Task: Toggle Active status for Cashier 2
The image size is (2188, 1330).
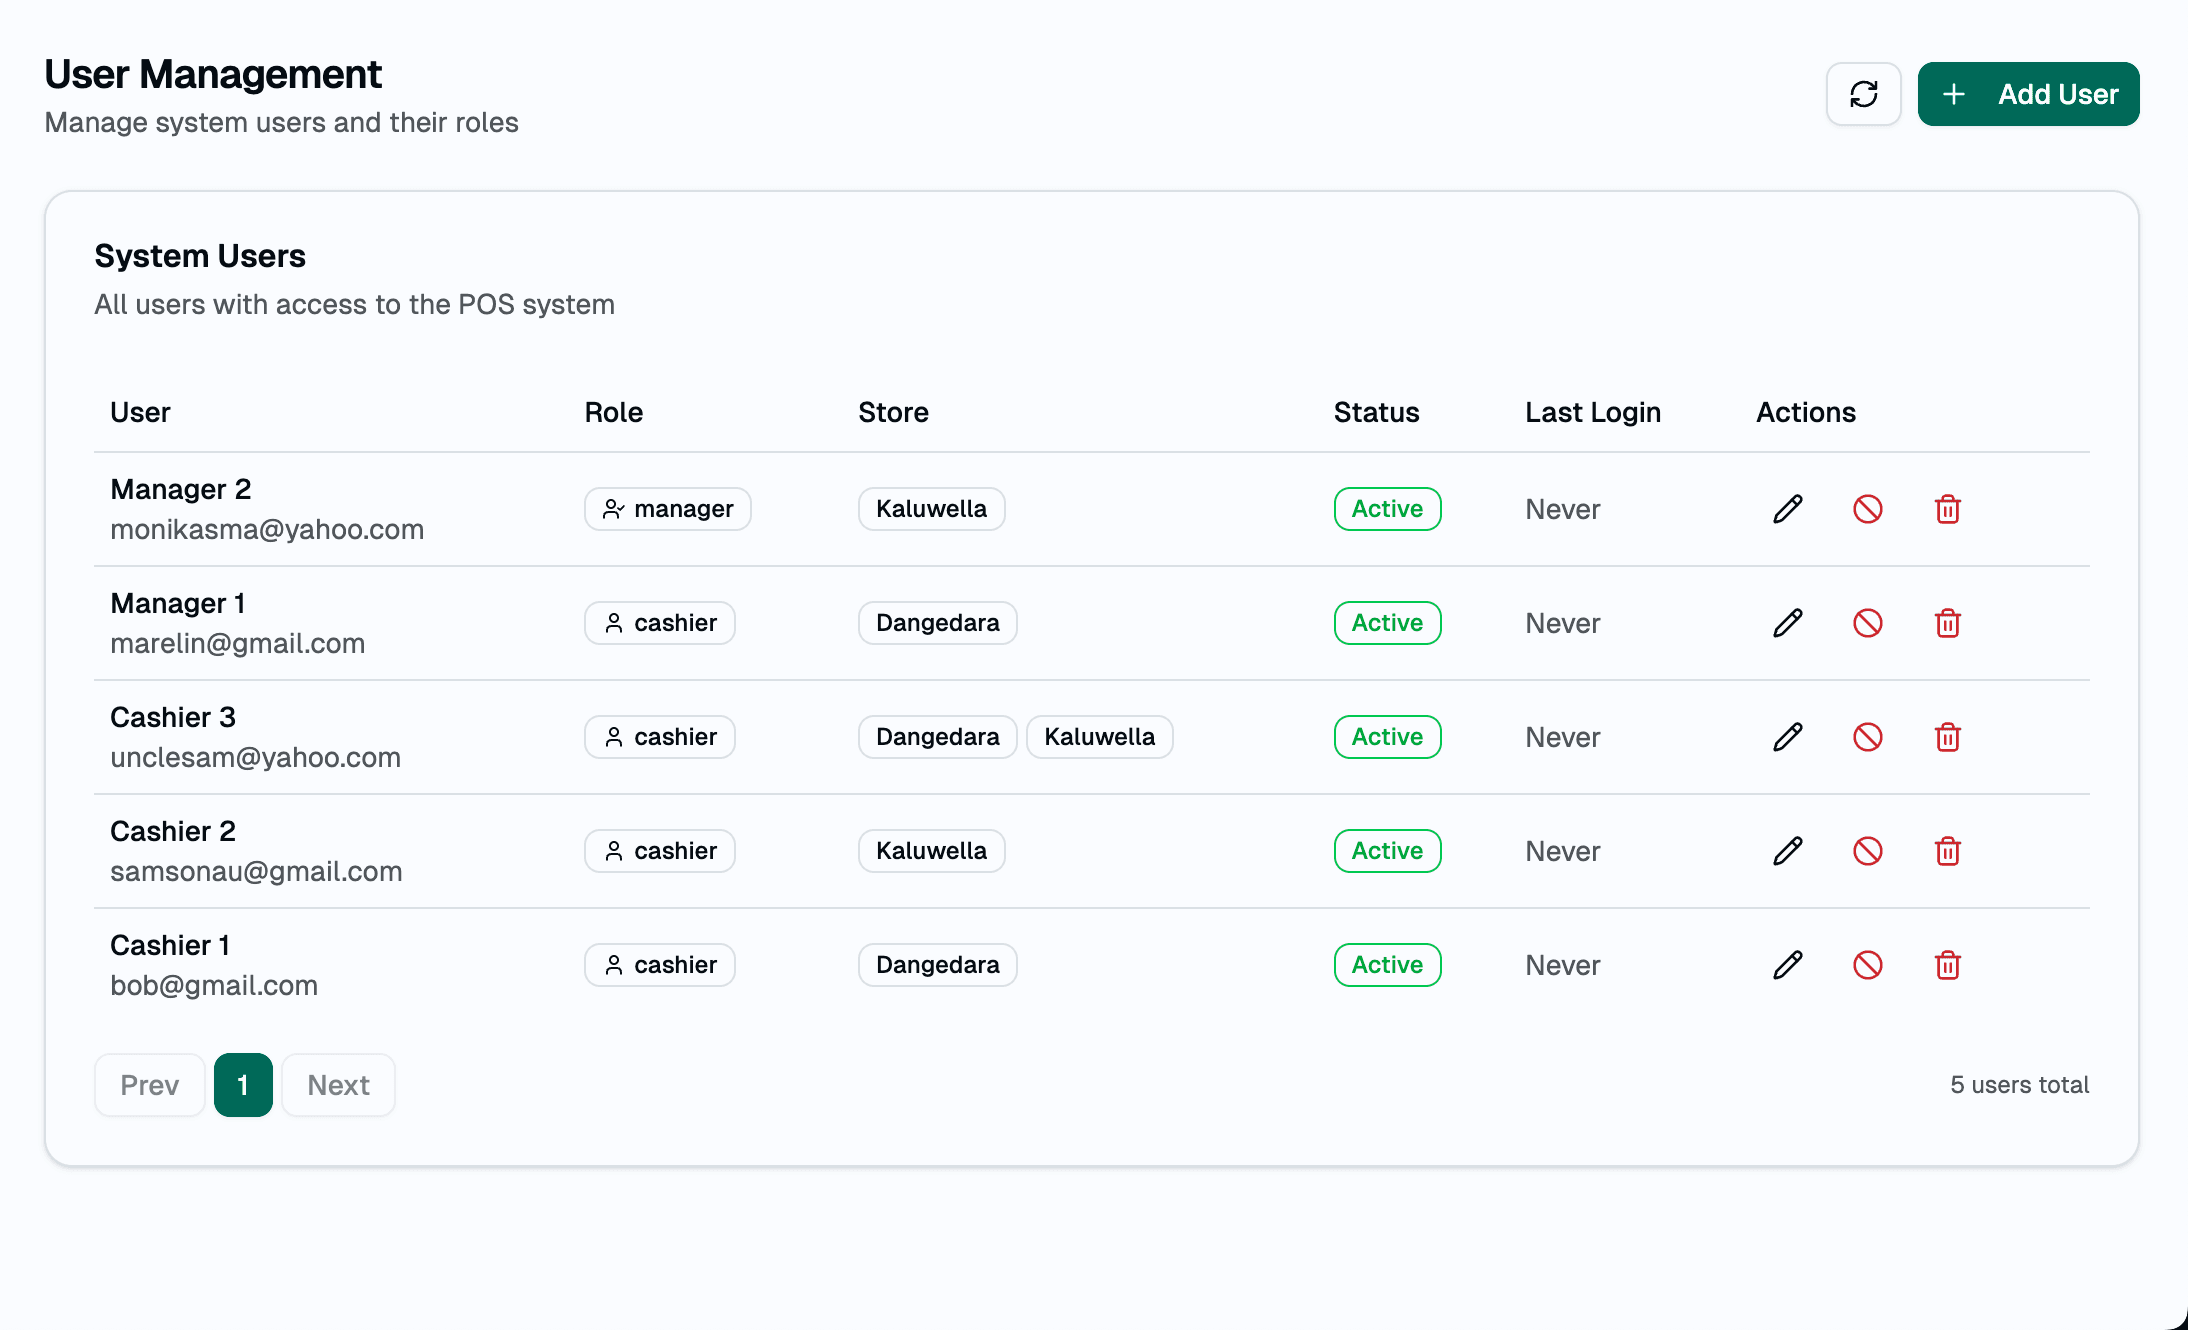Action: pyautogui.click(x=1387, y=851)
